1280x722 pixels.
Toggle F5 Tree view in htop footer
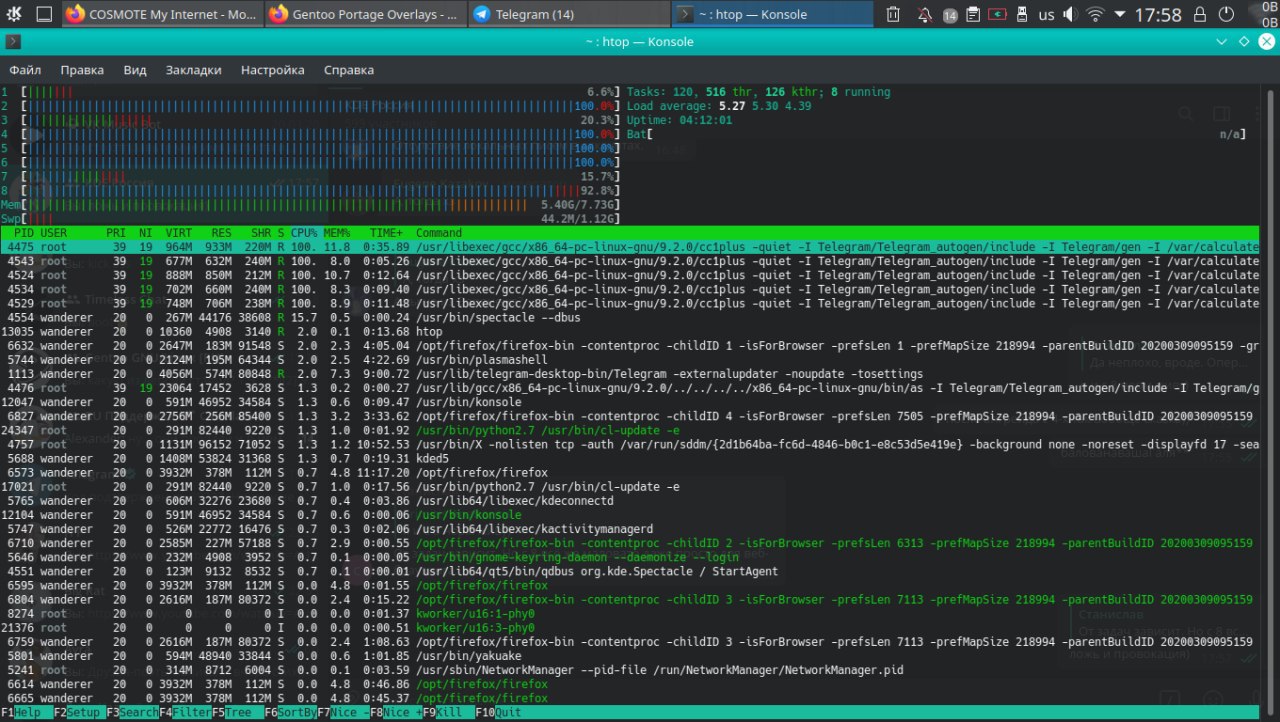[x=238, y=713]
